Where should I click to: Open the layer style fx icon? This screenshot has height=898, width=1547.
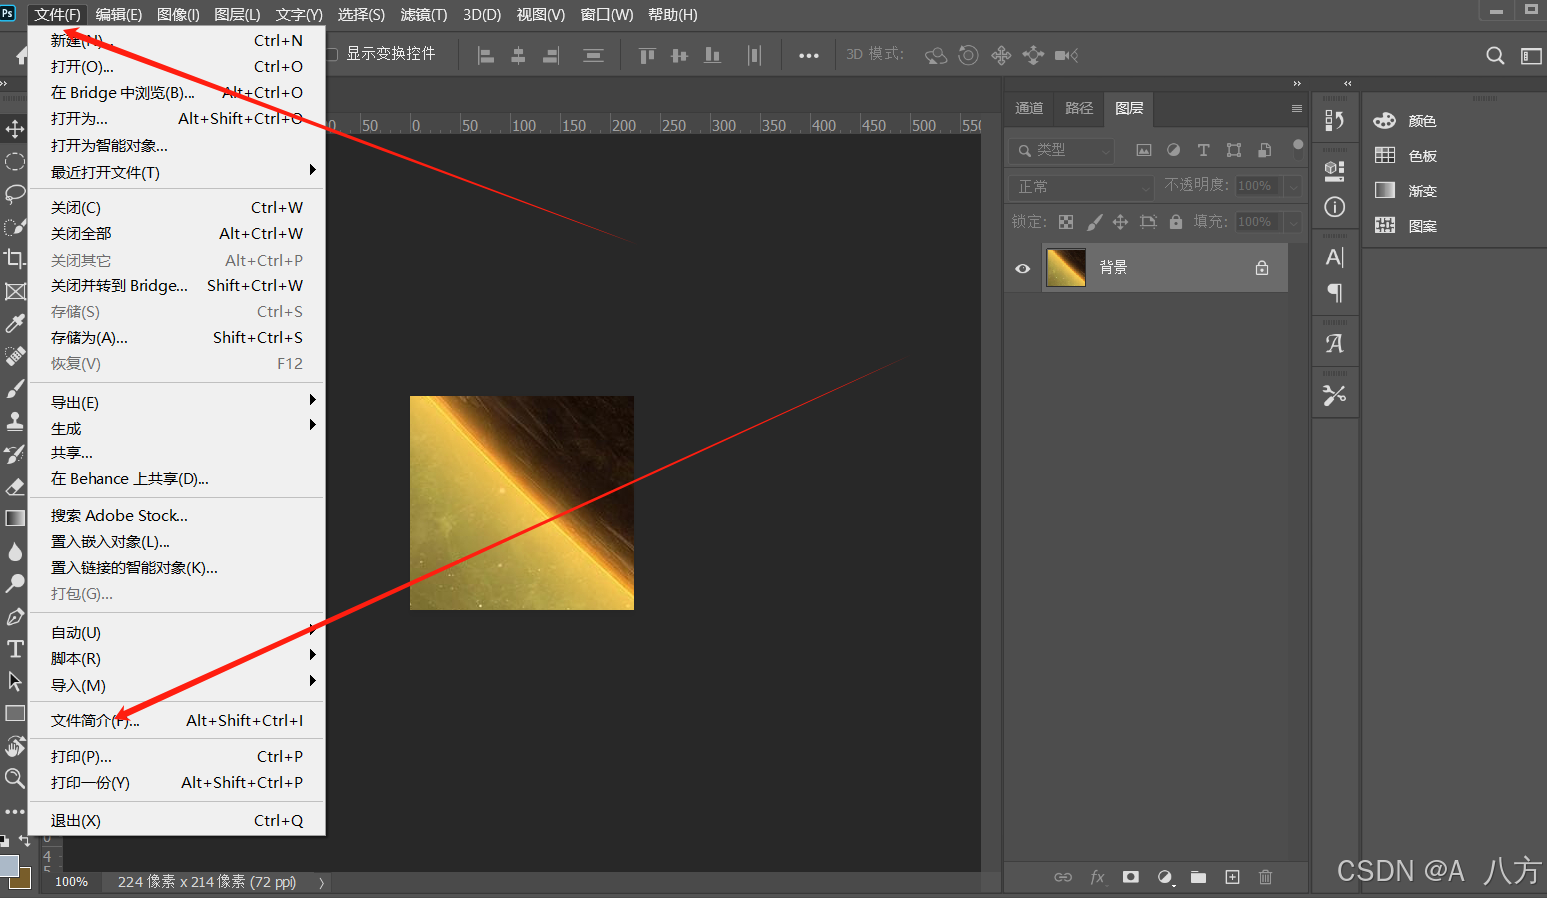[x=1097, y=877]
